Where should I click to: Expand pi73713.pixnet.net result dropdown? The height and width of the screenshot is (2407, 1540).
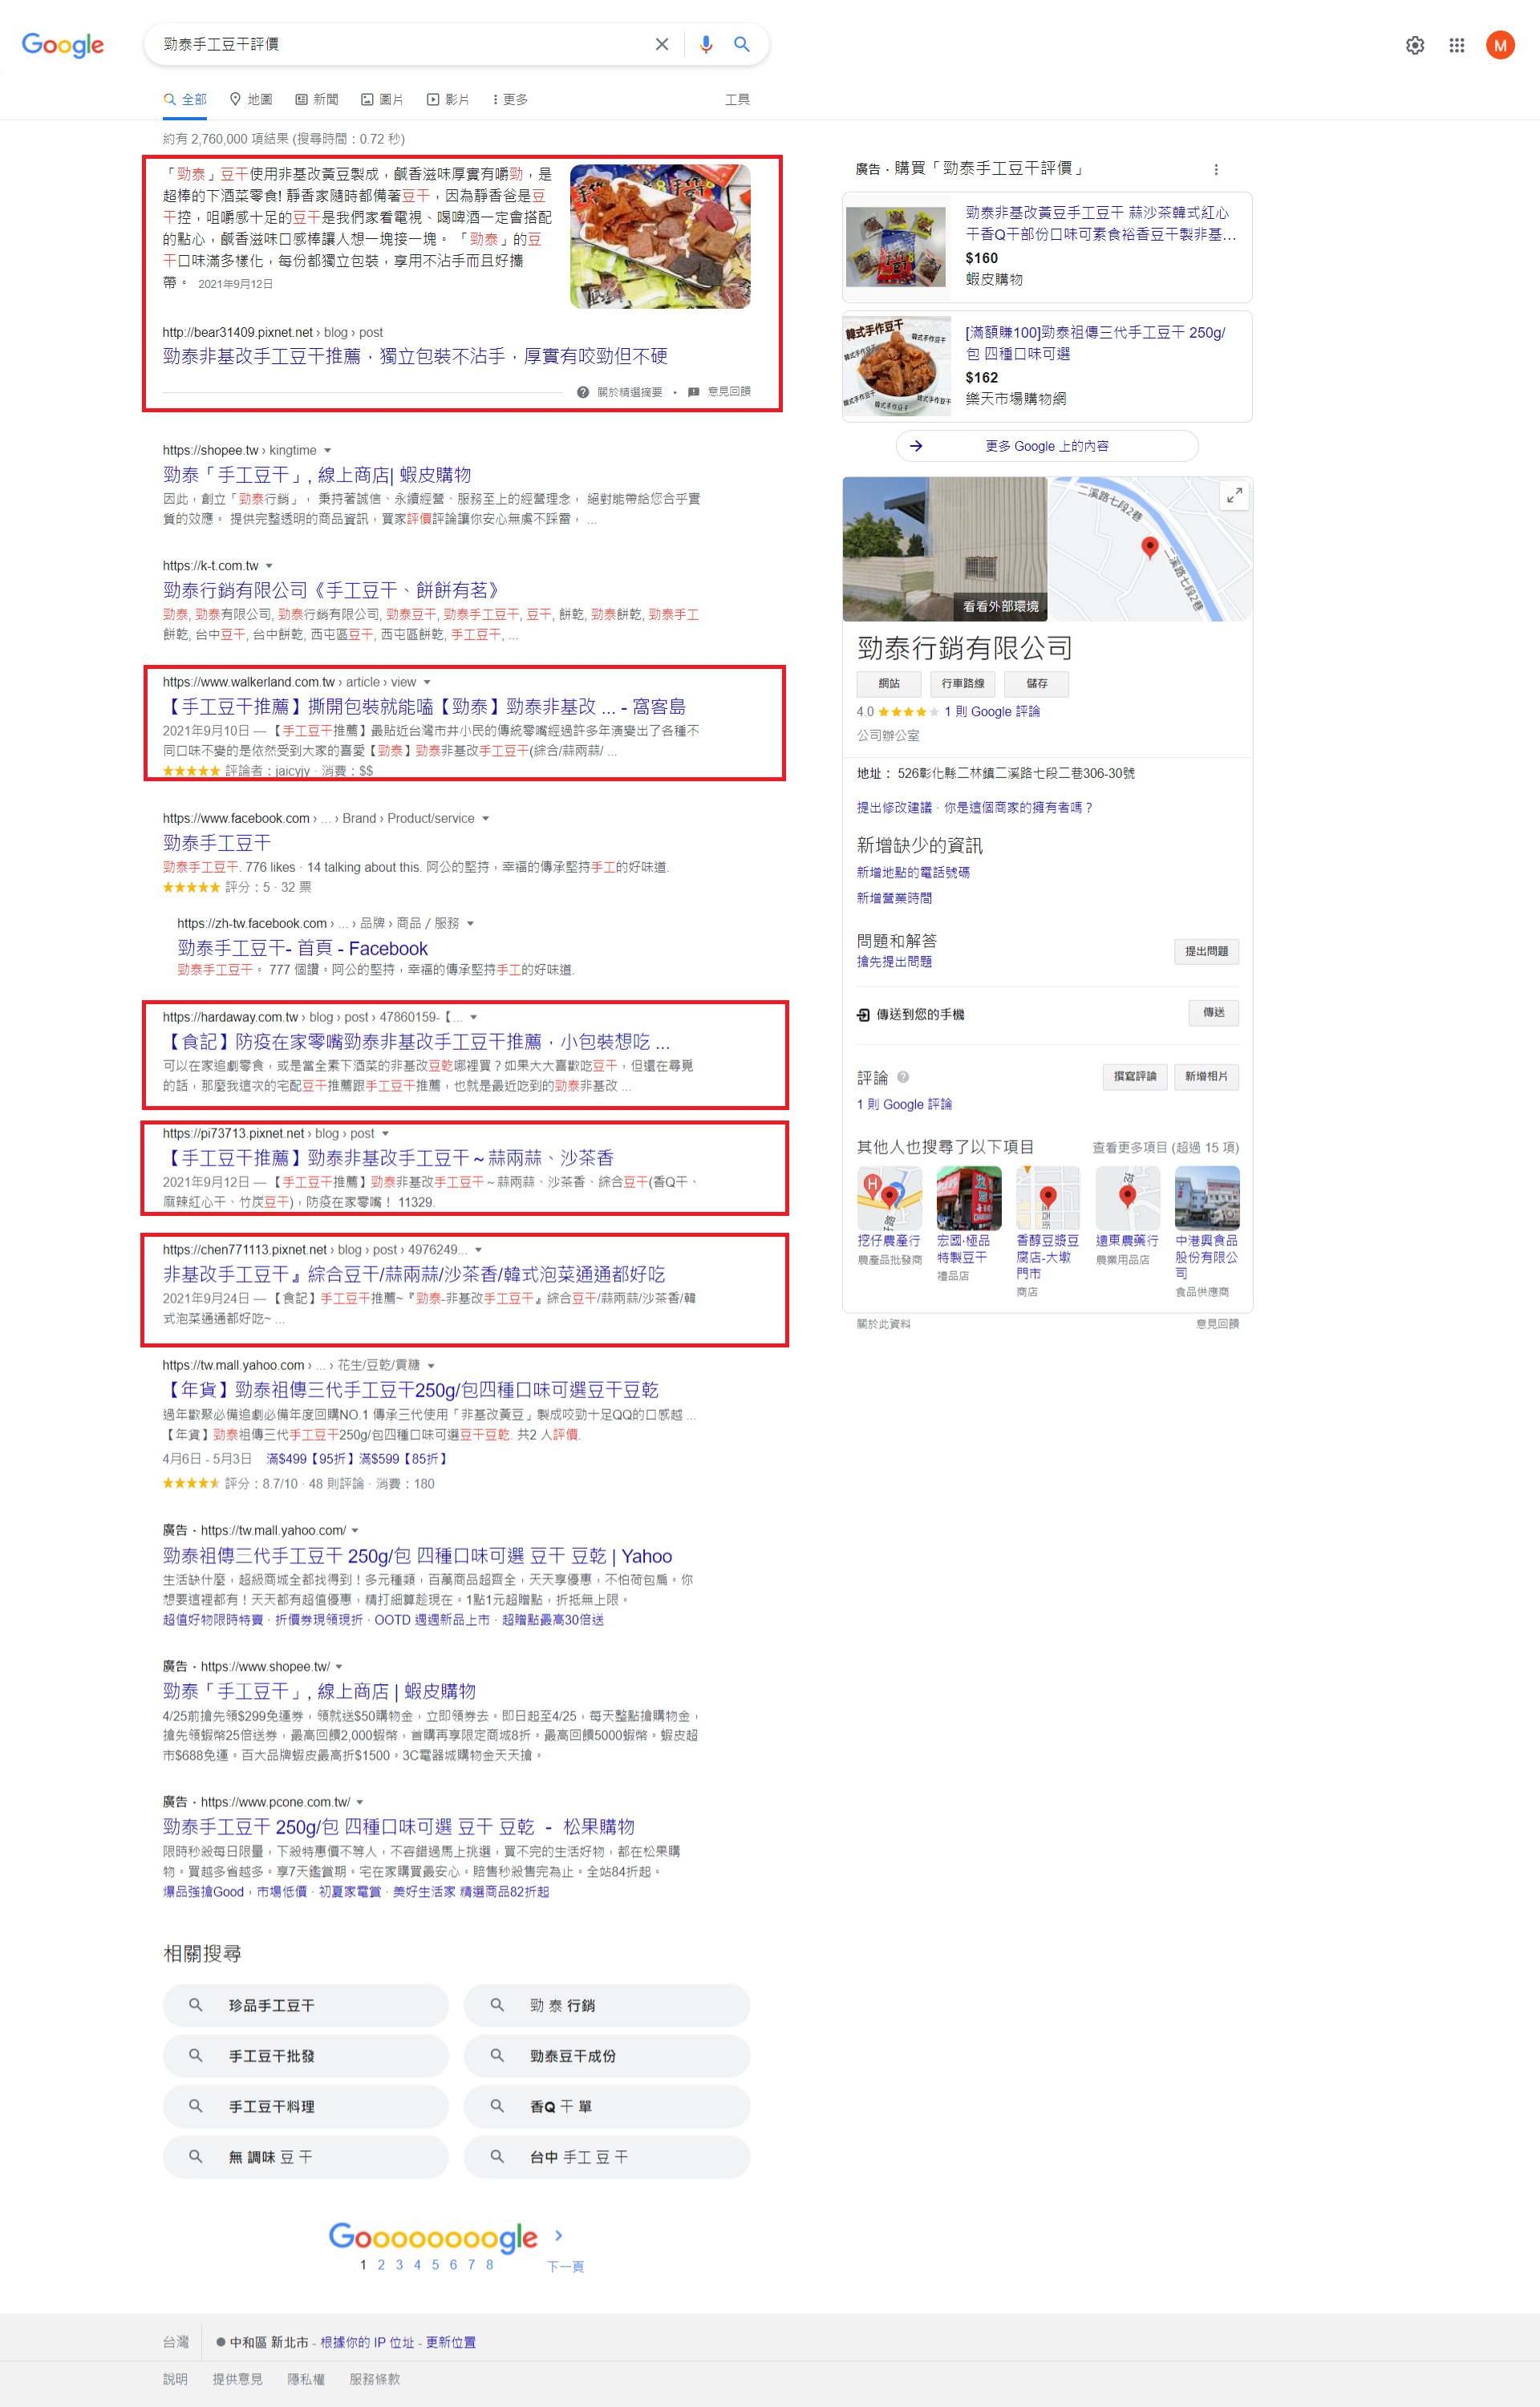(385, 1133)
